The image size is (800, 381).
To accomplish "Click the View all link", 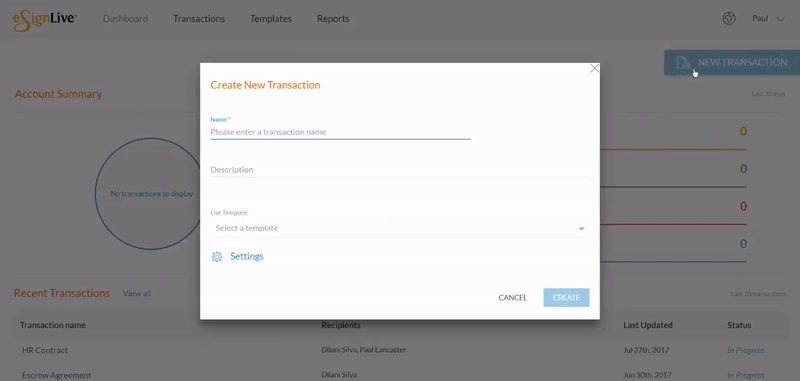I will 137,293.
